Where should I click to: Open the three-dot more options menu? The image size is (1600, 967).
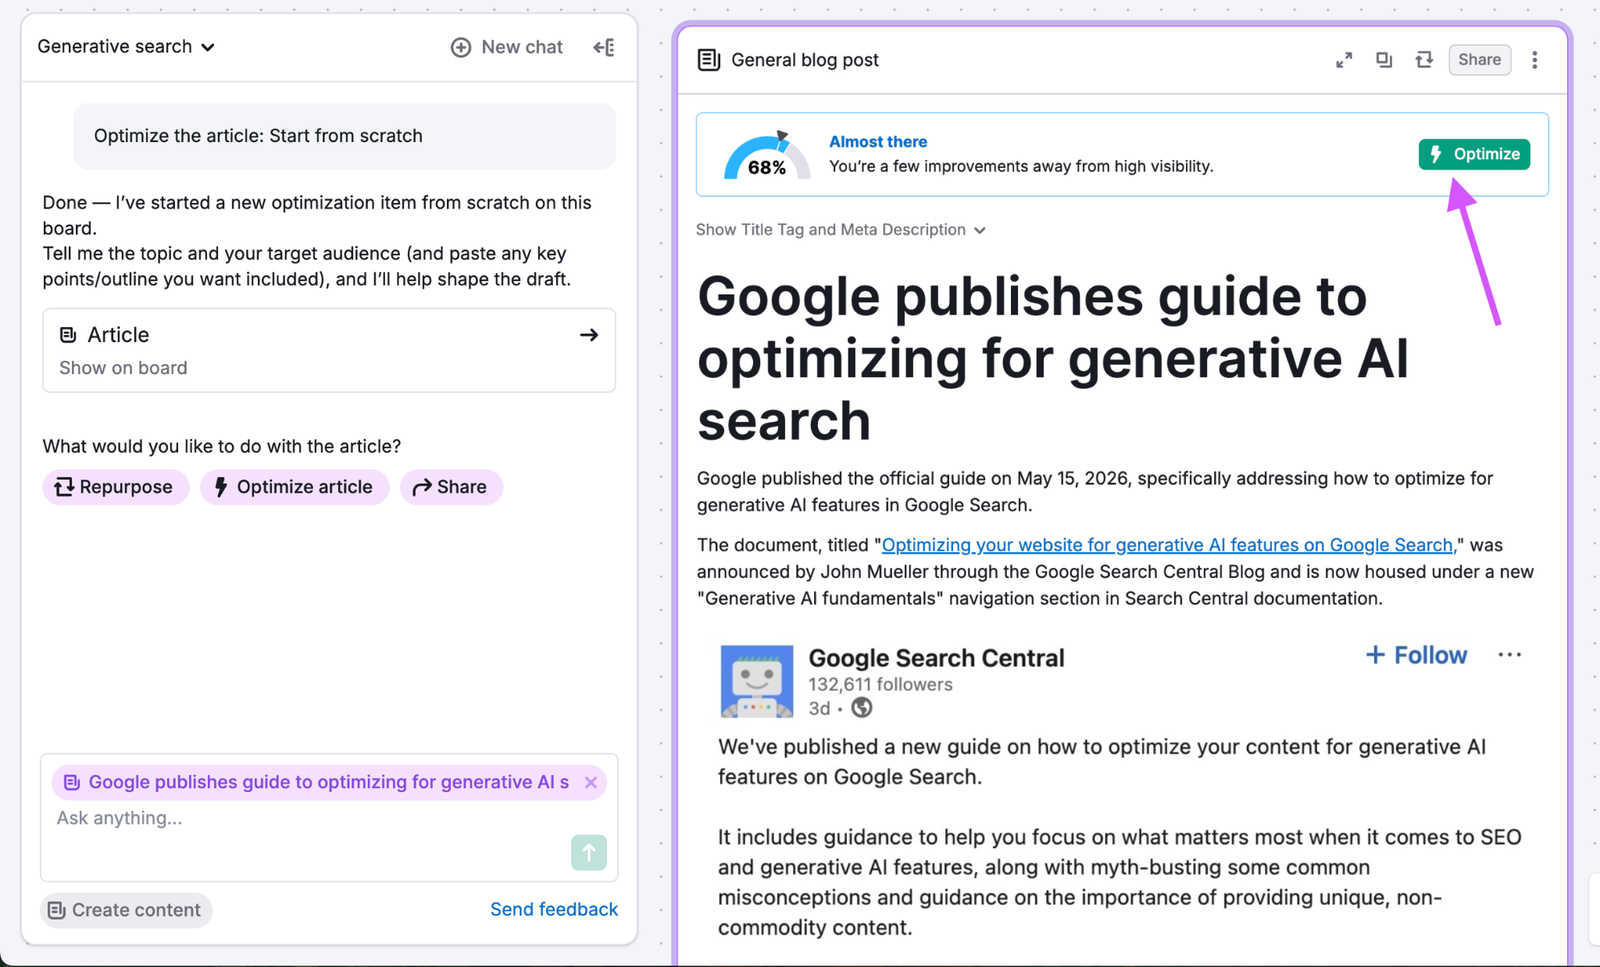(x=1535, y=60)
